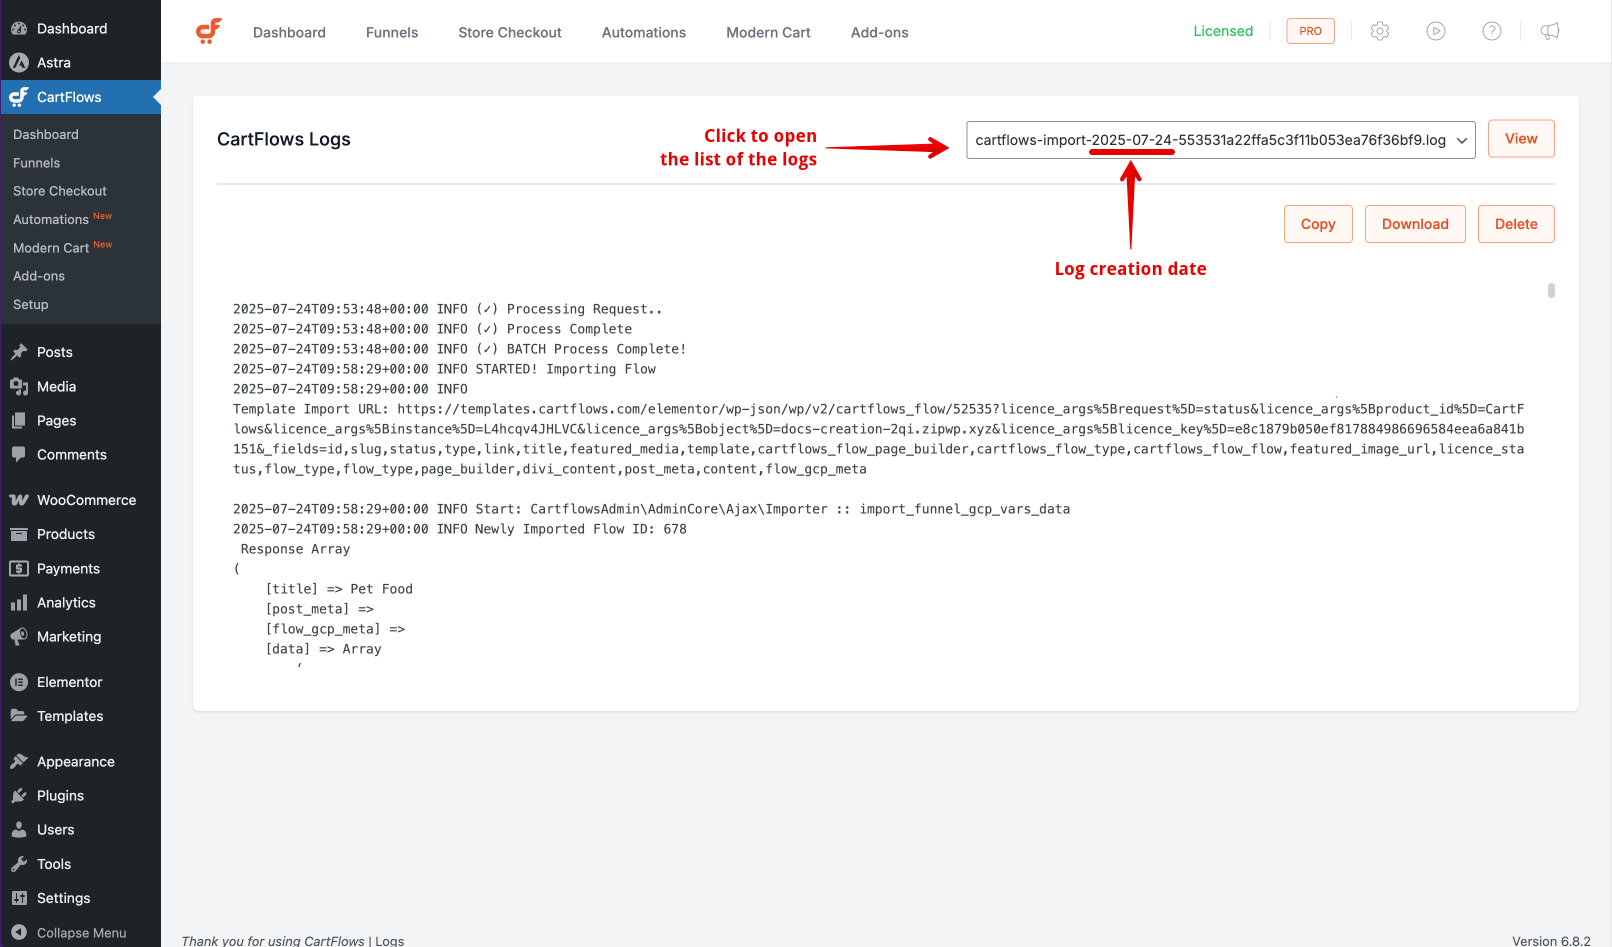Viewport: 1612px width, 947px height.
Task: Click the Payments icon in the sidebar
Action: pos(19,568)
